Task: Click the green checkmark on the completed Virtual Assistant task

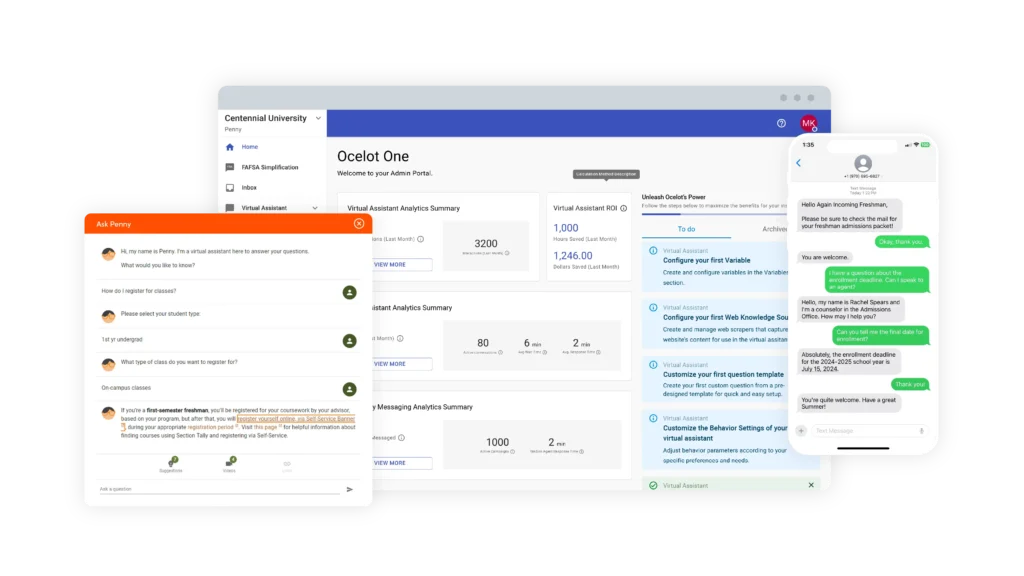Action: click(x=653, y=485)
